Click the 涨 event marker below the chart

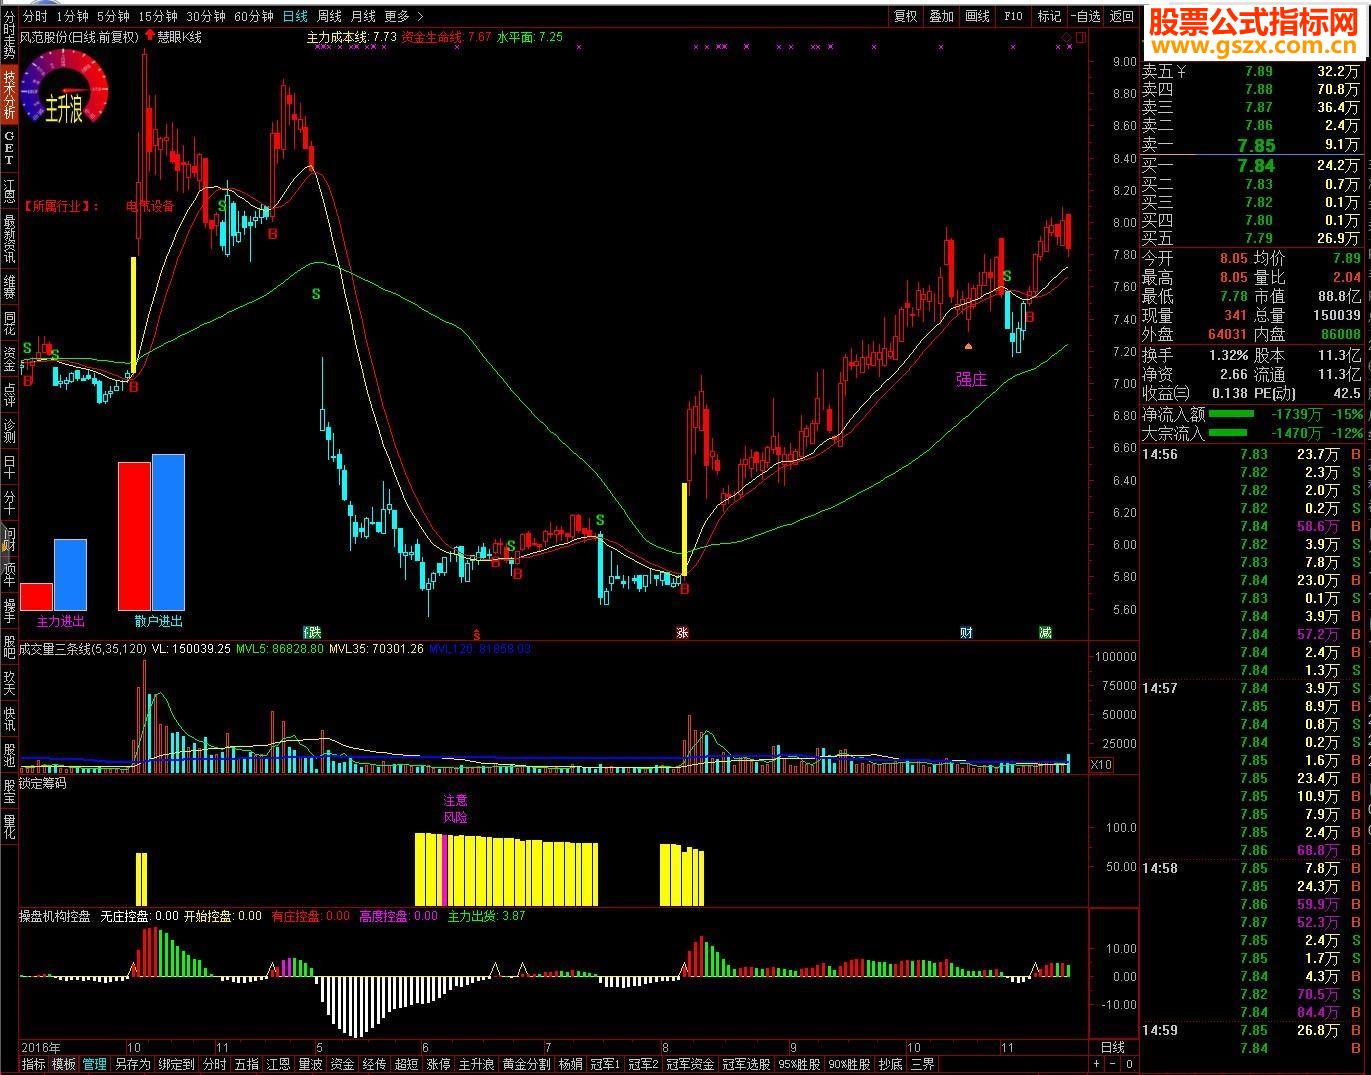point(682,632)
